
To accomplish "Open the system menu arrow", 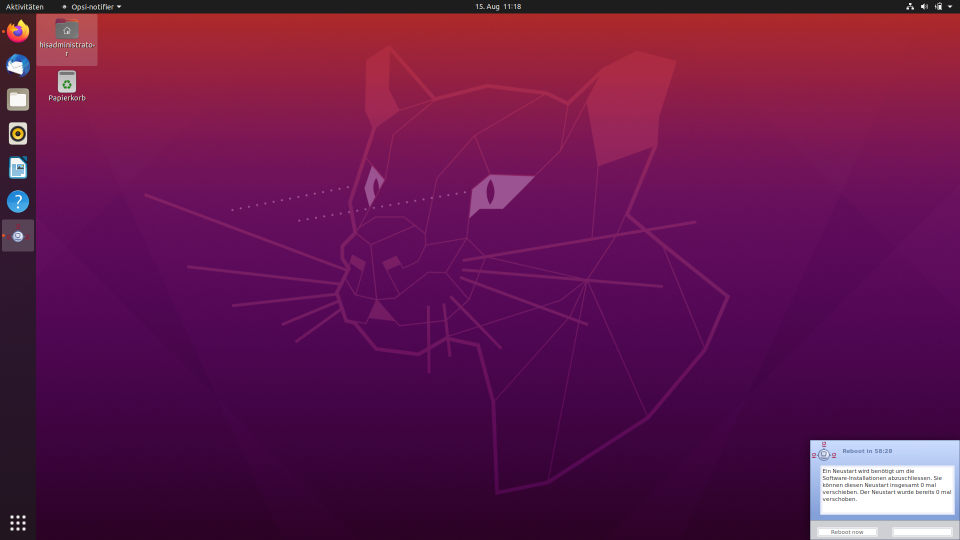I will (950, 7).
